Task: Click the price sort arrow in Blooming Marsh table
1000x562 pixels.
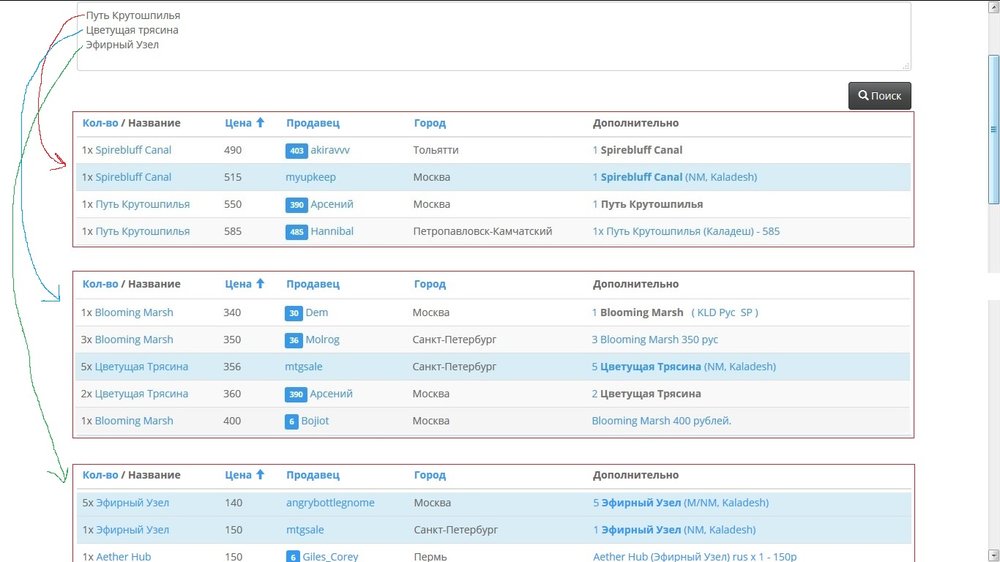Action: [x=260, y=285]
